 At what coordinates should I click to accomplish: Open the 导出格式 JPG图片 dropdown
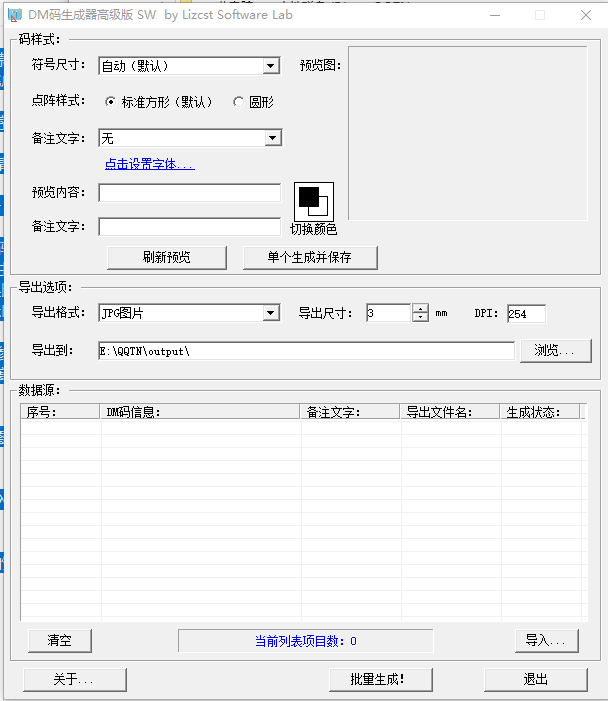270,313
